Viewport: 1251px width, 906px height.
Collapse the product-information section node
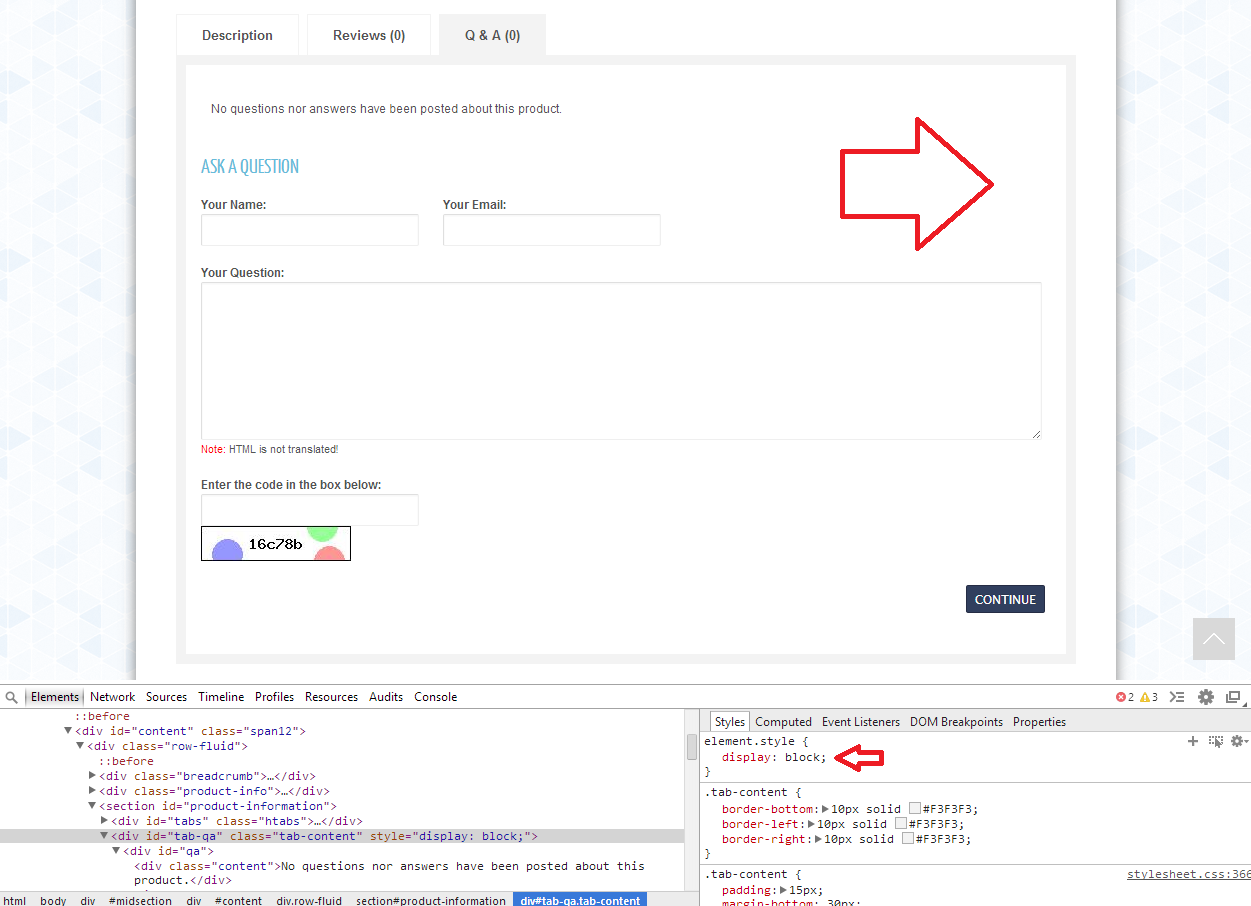pyautogui.click(x=93, y=806)
